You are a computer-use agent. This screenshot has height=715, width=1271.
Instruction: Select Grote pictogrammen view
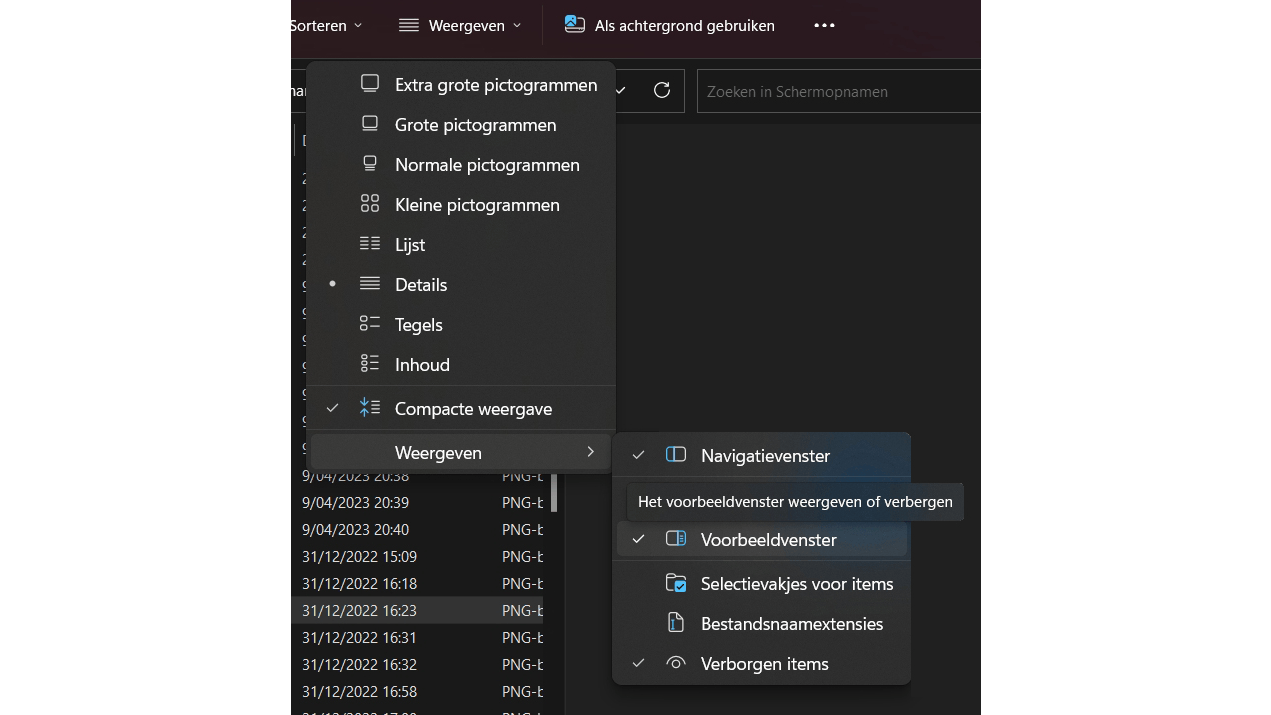(x=475, y=125)
